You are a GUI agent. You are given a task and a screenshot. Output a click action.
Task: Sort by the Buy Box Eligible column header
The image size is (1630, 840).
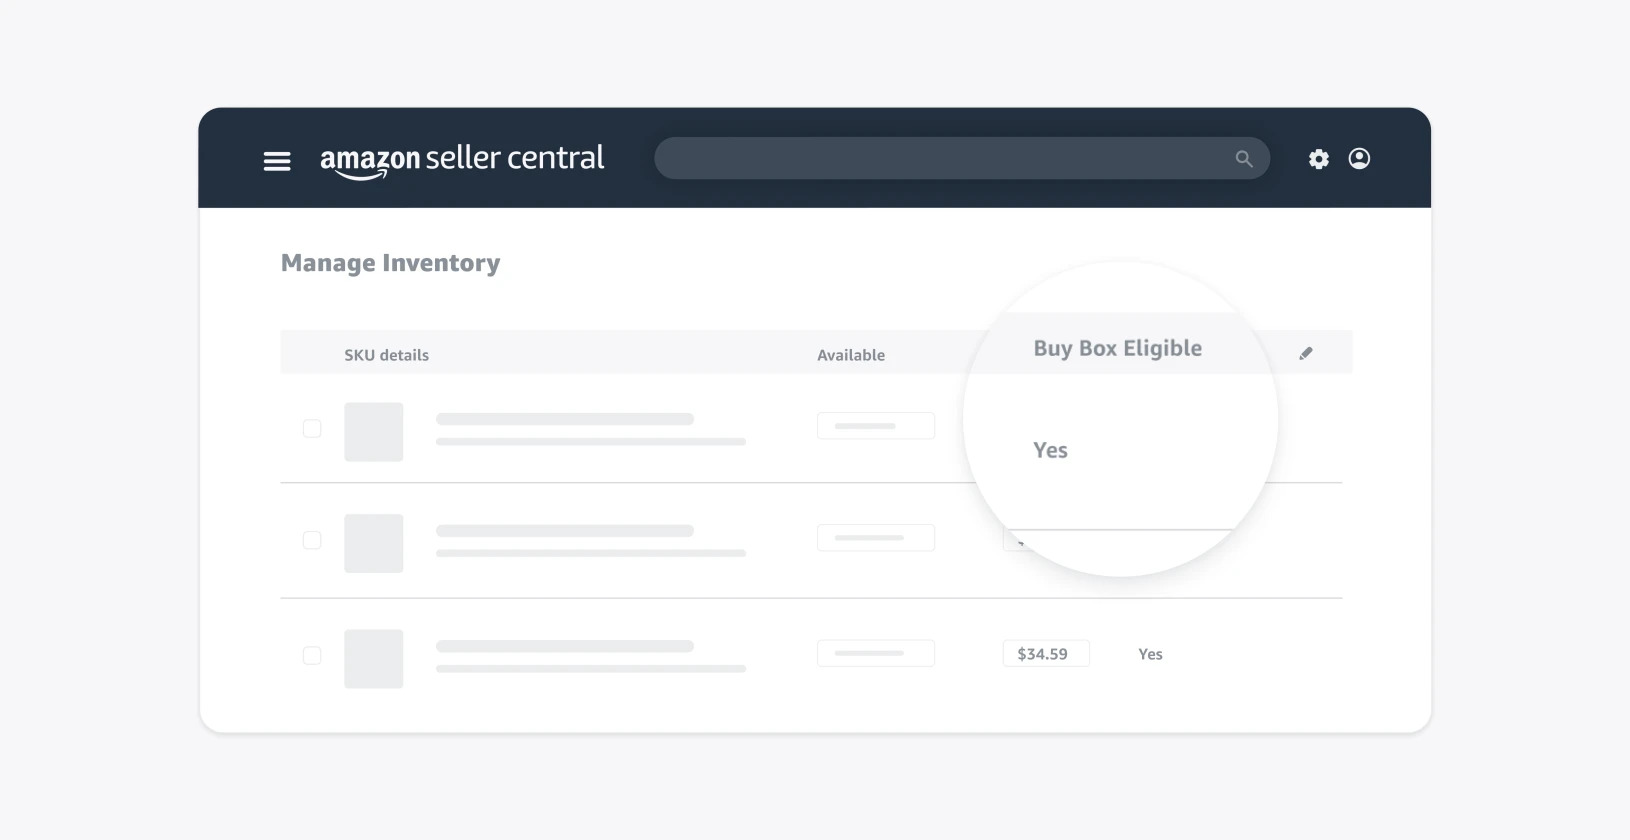click(x=1117, y=348)
